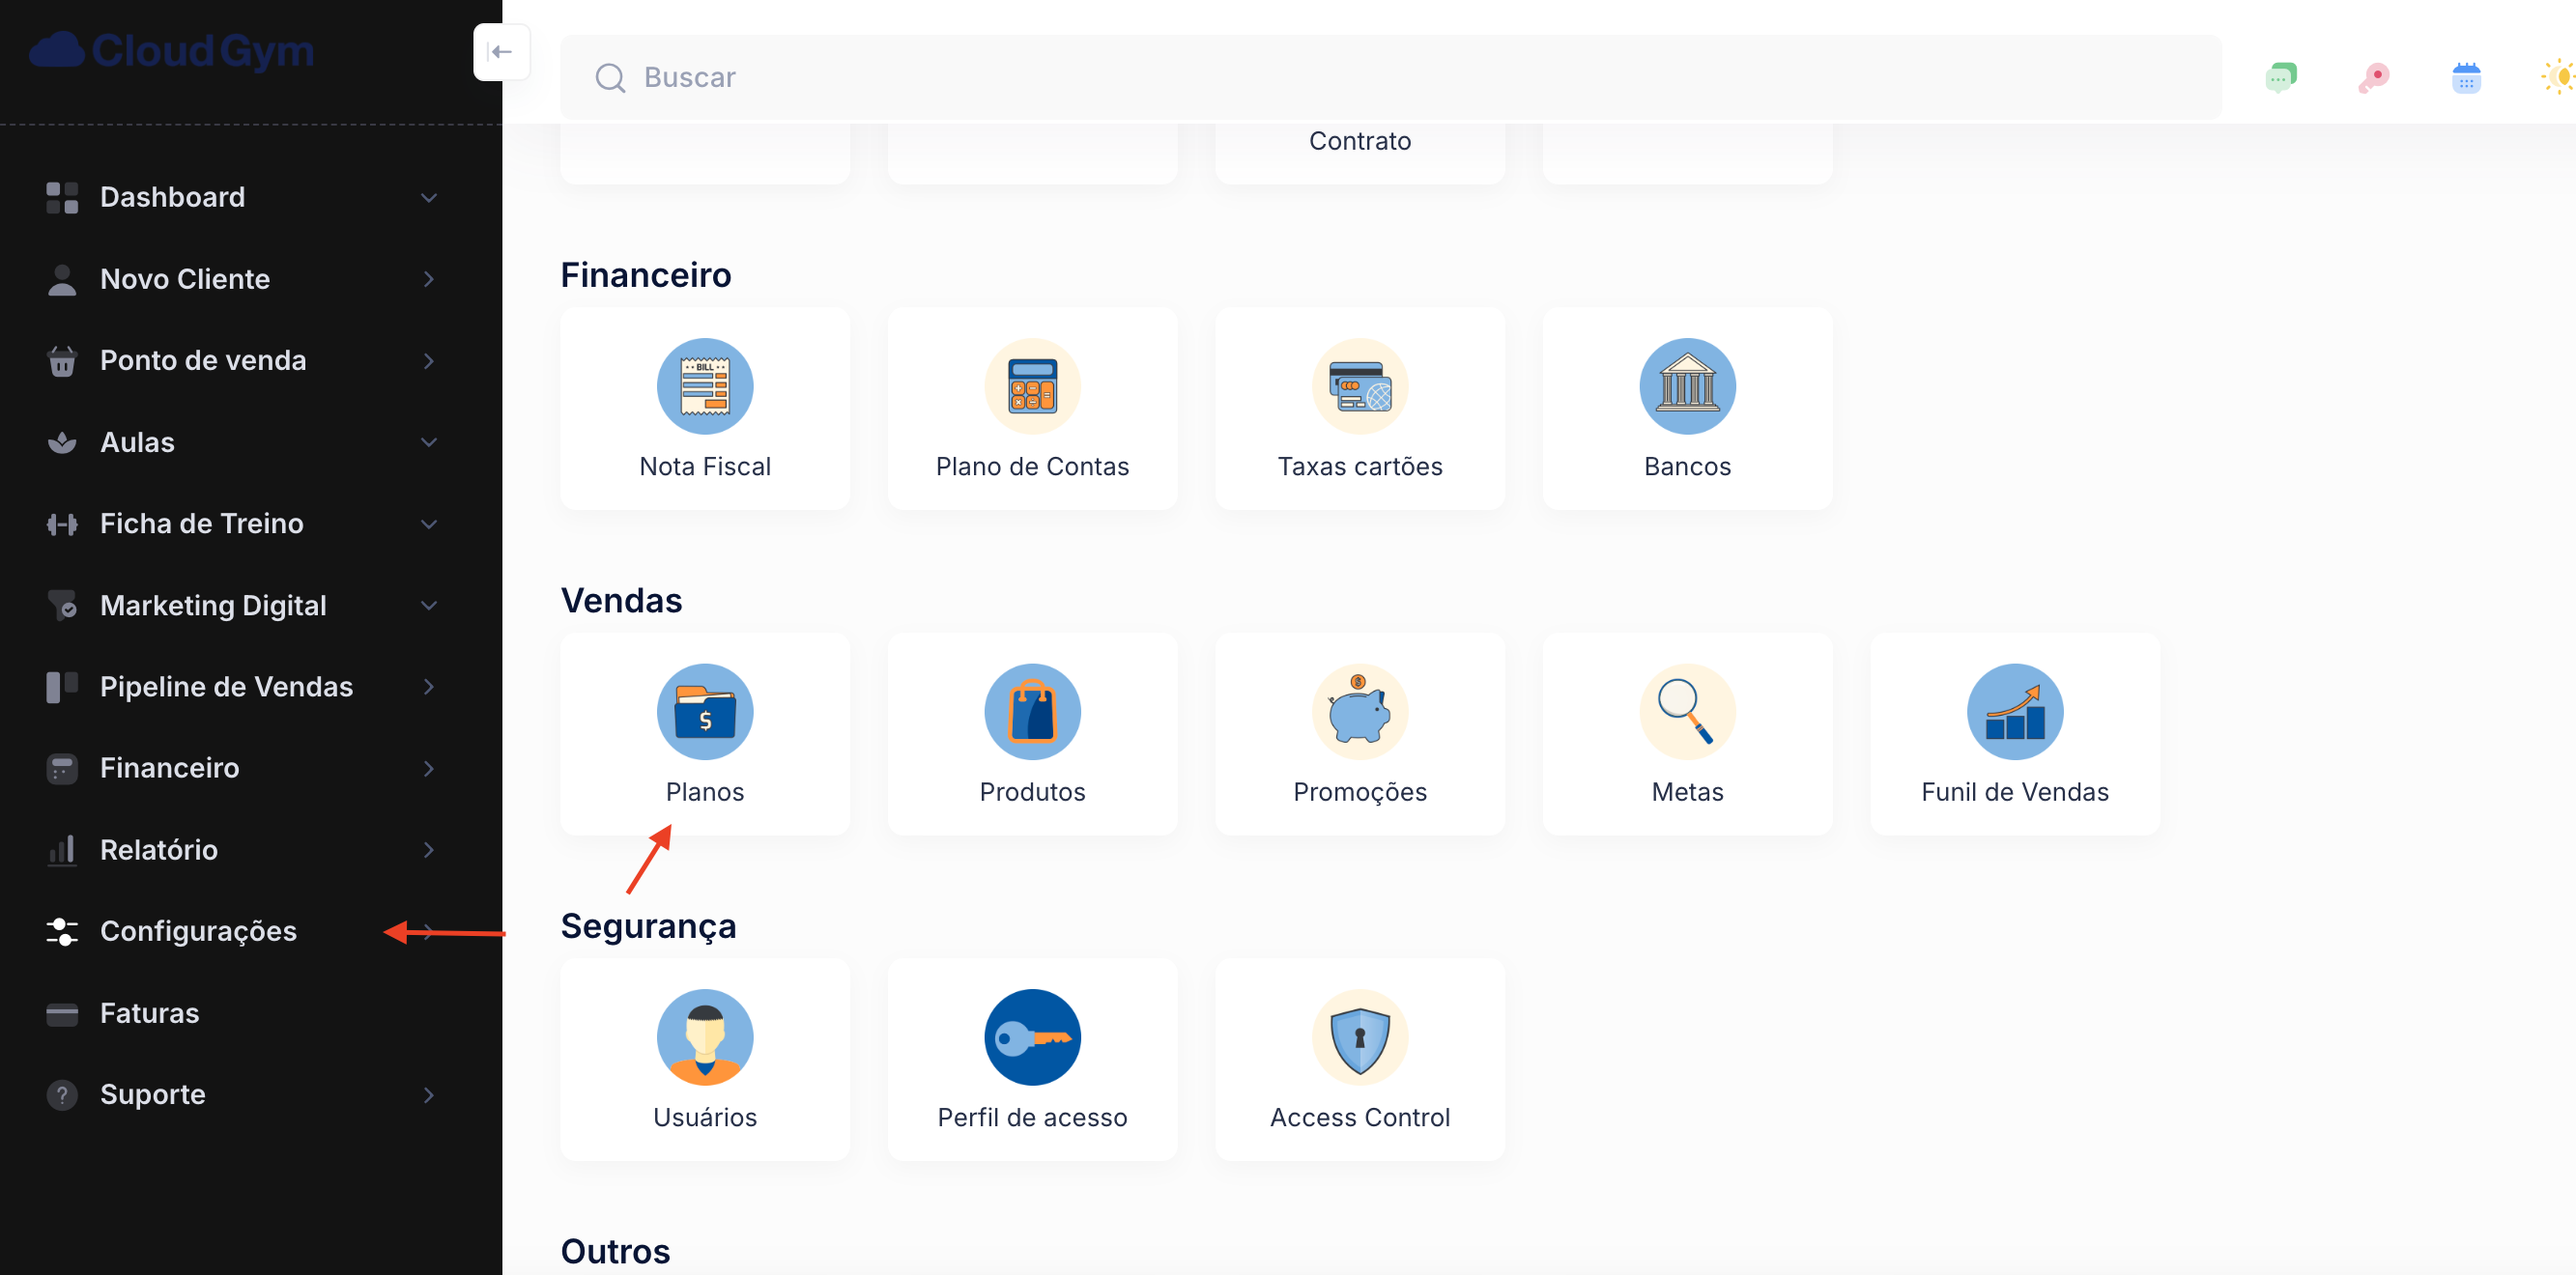Open the Nota Fiscal bill icon
The width and height of the screenshot is (2576, 1275).
704,386
